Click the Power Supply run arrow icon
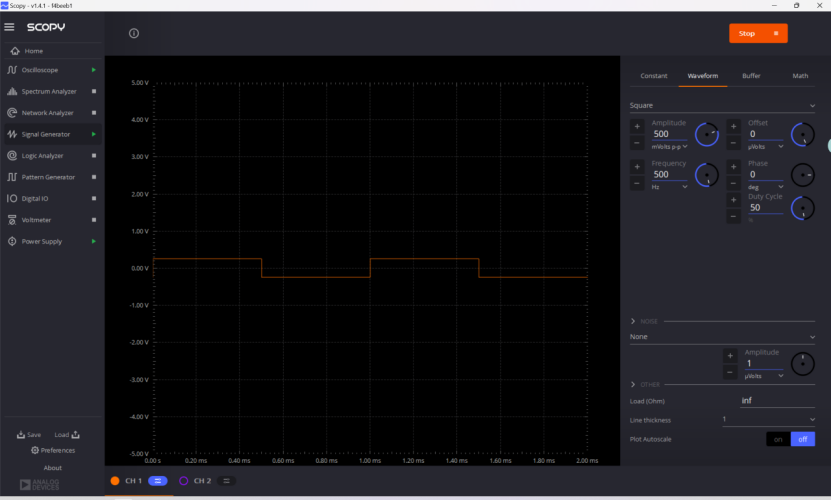 click(x=94, y=241)
